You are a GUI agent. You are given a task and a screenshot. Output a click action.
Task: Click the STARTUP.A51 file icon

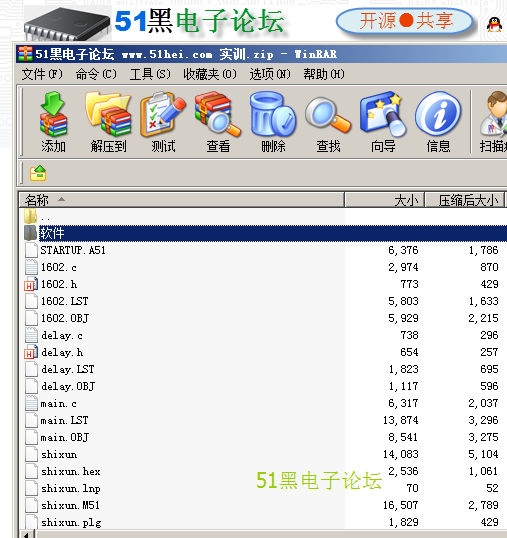[31, 250]
